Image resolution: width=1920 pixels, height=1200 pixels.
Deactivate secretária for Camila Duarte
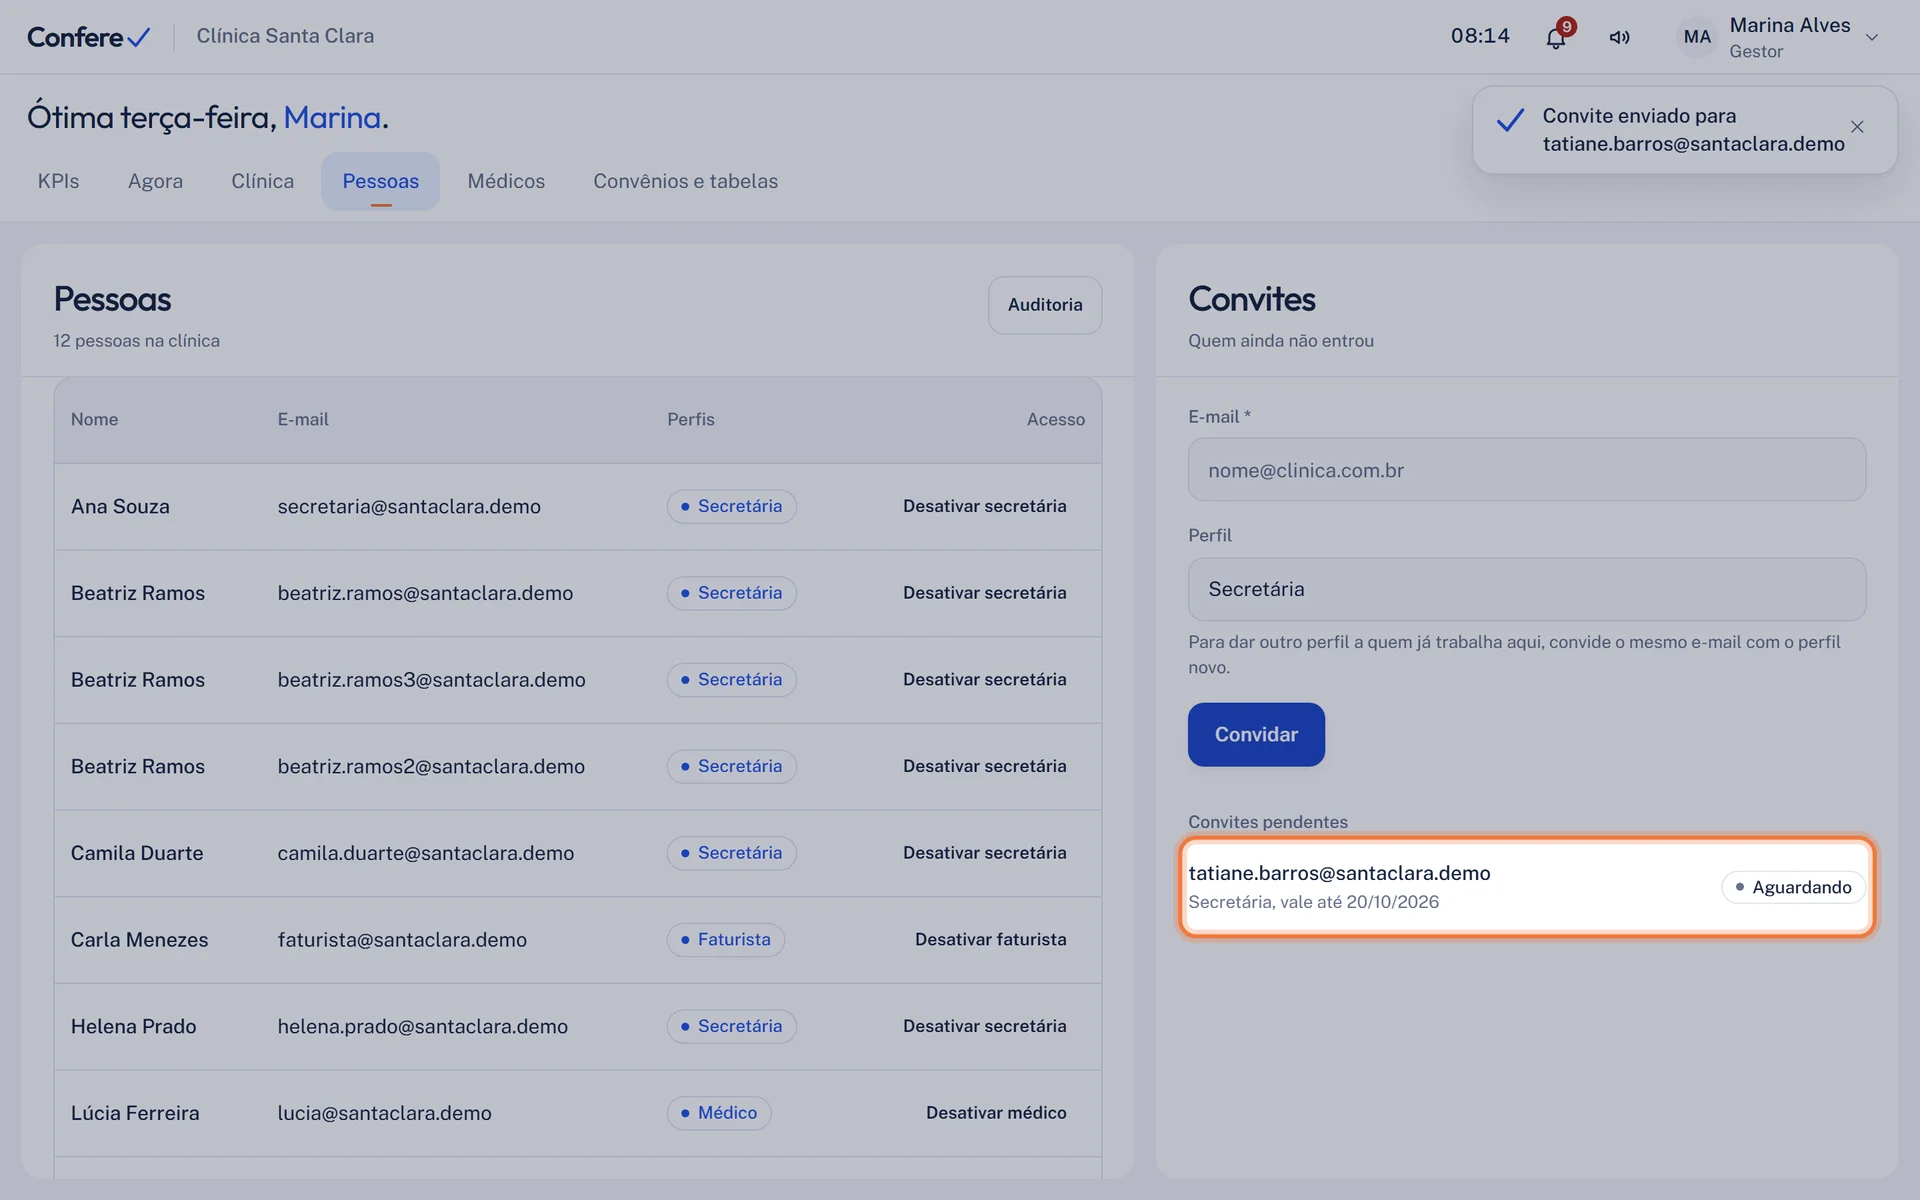click(x=984, y=853)
